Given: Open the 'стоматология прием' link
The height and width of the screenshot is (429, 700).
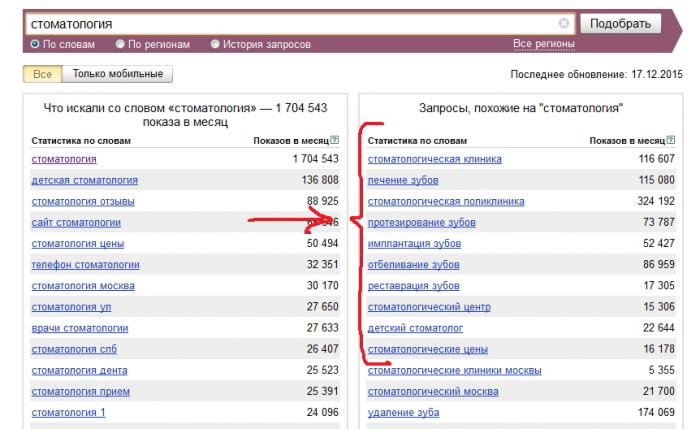Looking at the screenshot, I should tap(80, 392).
